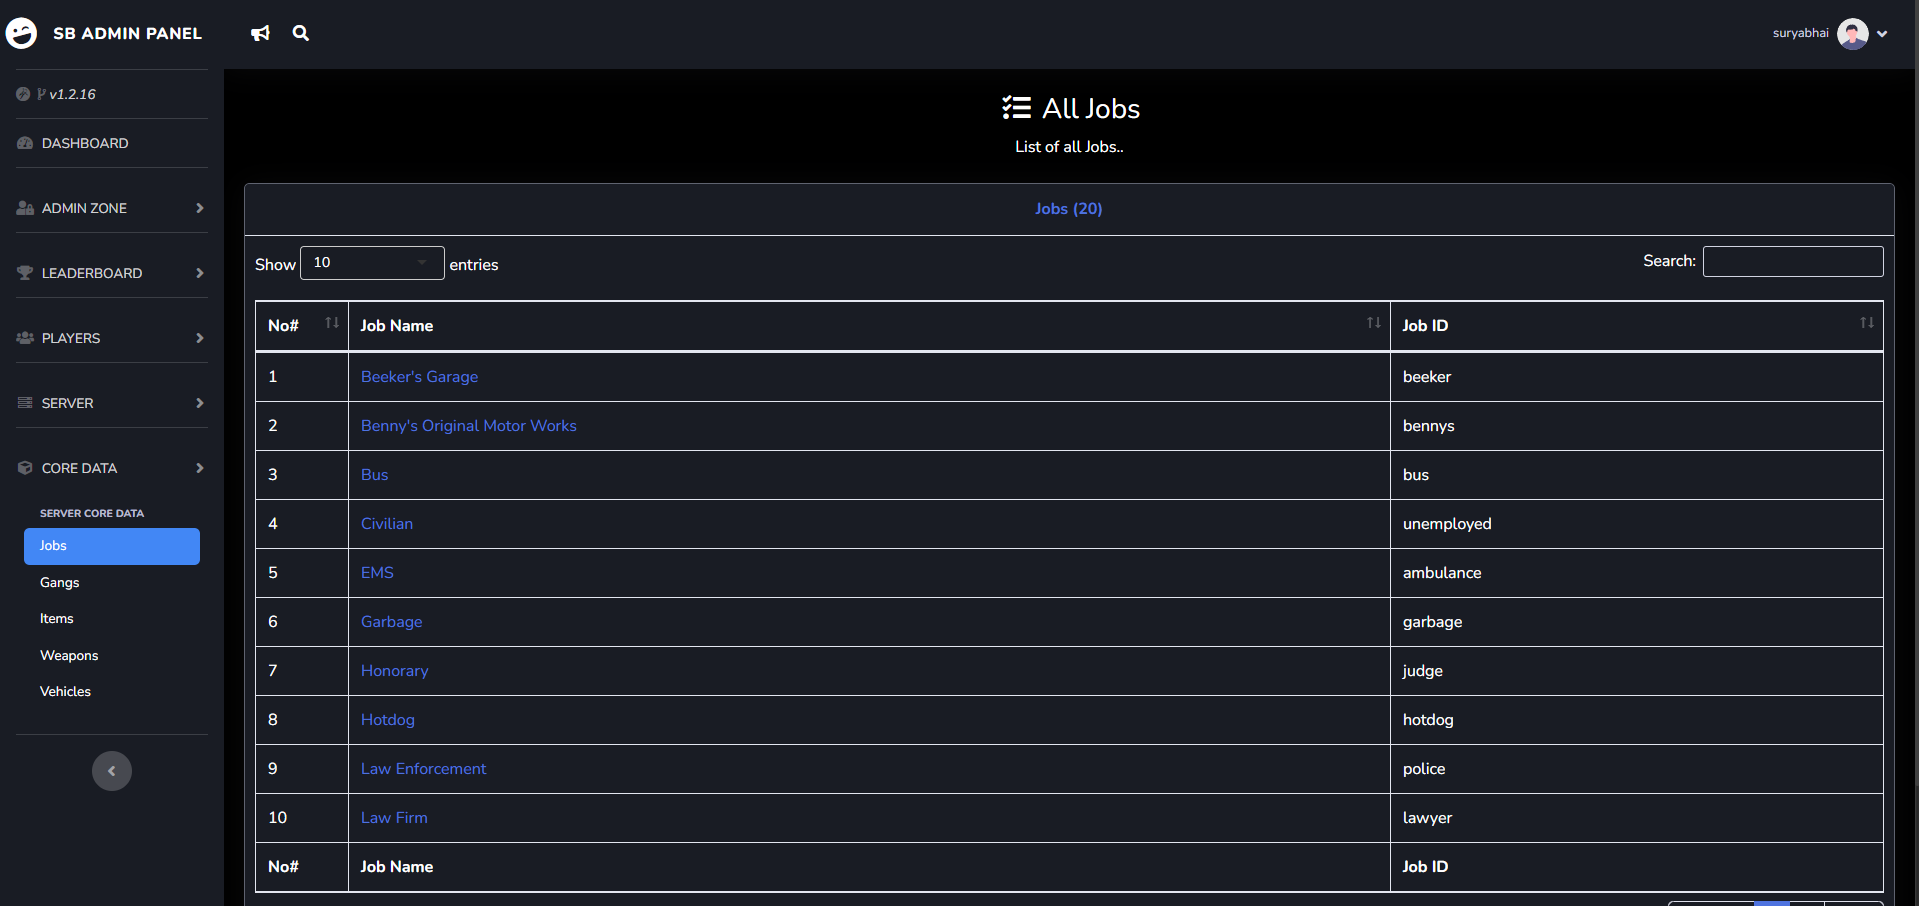Open the Show entries count dropdown
Screen dimensions: 1919x906
(371, 263)
